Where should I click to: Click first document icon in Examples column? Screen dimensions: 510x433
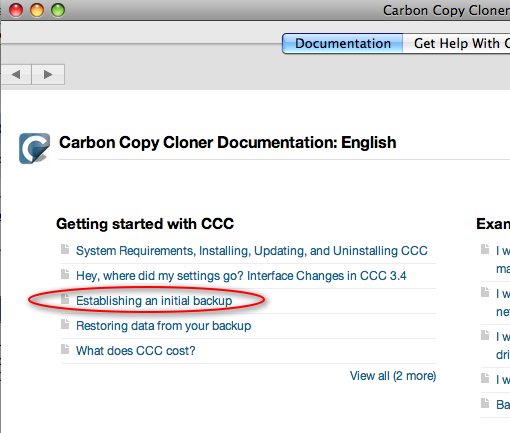pyautogui.click(x=485, y=249)
